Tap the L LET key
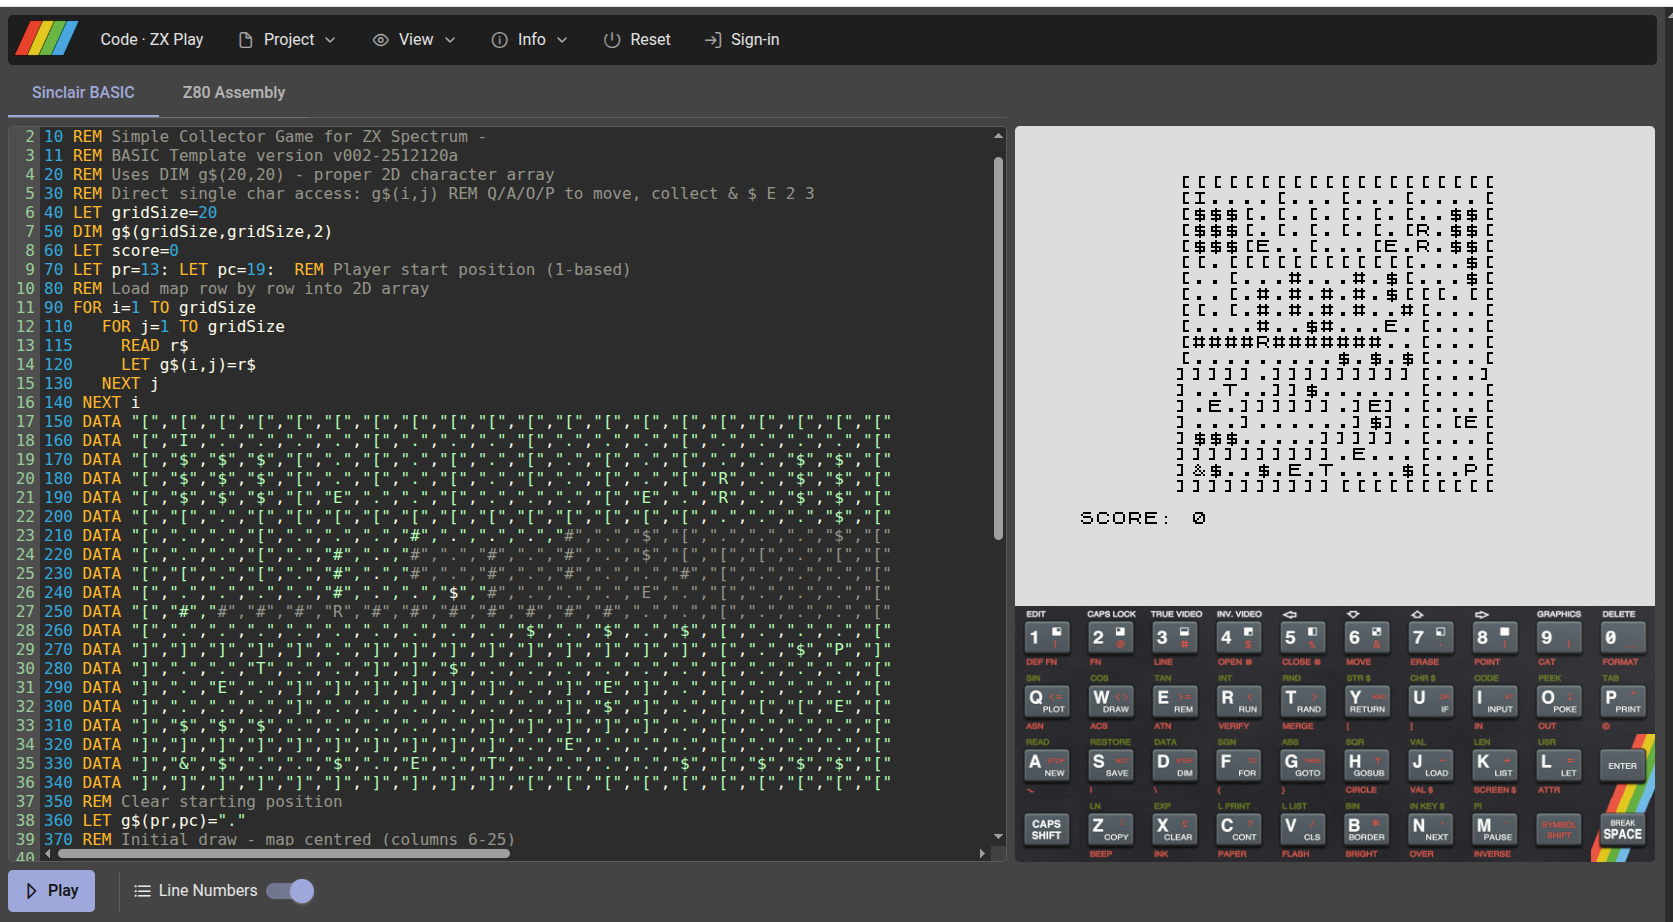 (1559, 765)
